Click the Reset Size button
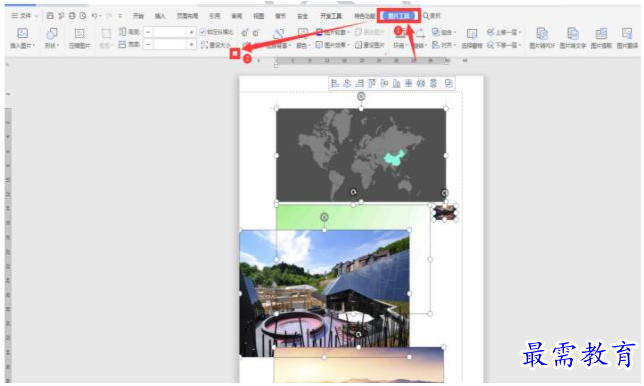The image size is (644, 386). (x=216, y=45)
